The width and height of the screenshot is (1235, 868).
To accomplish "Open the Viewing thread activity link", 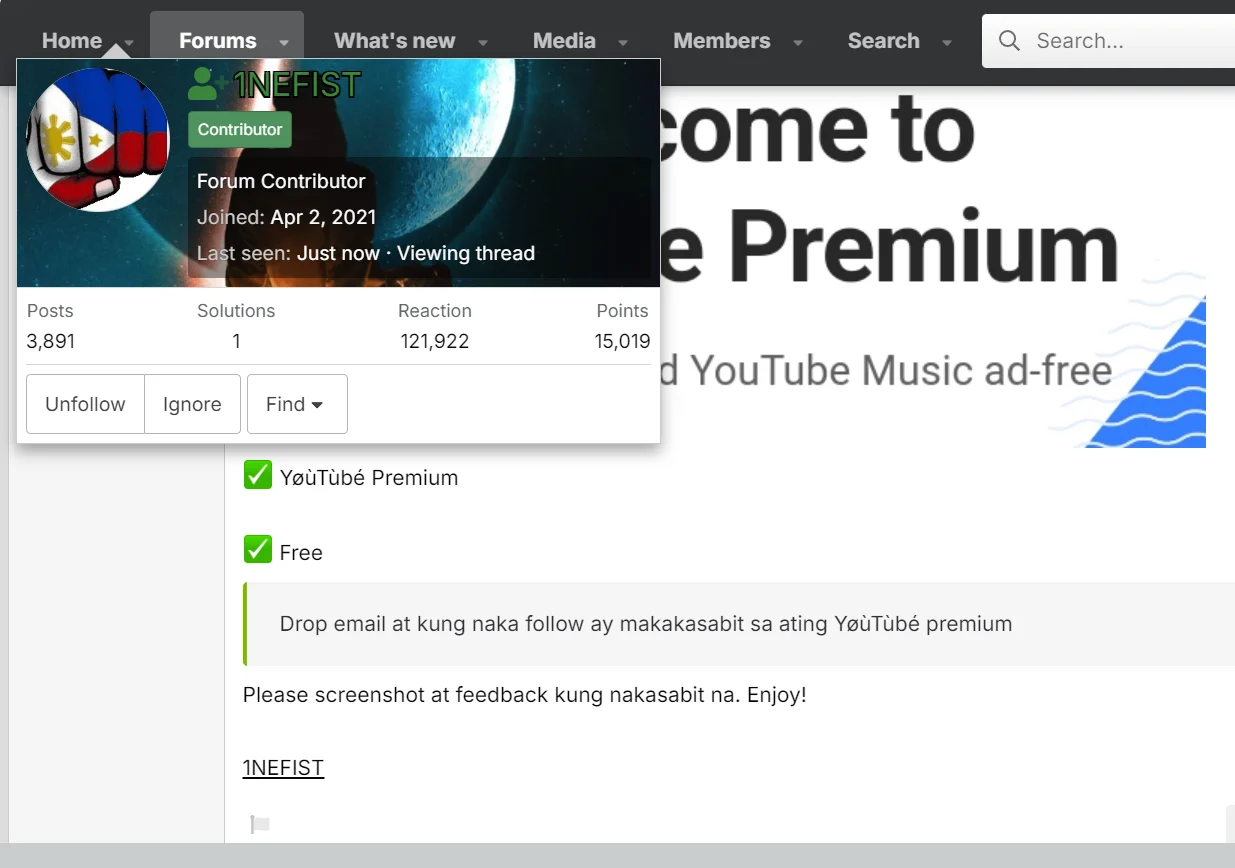I will (x=466, y=253).
